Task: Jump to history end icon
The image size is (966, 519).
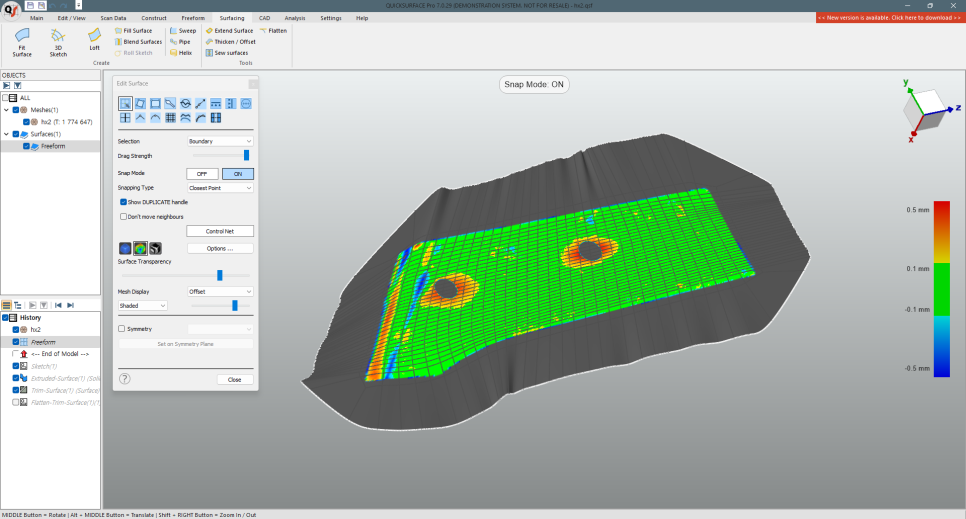Action: [70, 305]
